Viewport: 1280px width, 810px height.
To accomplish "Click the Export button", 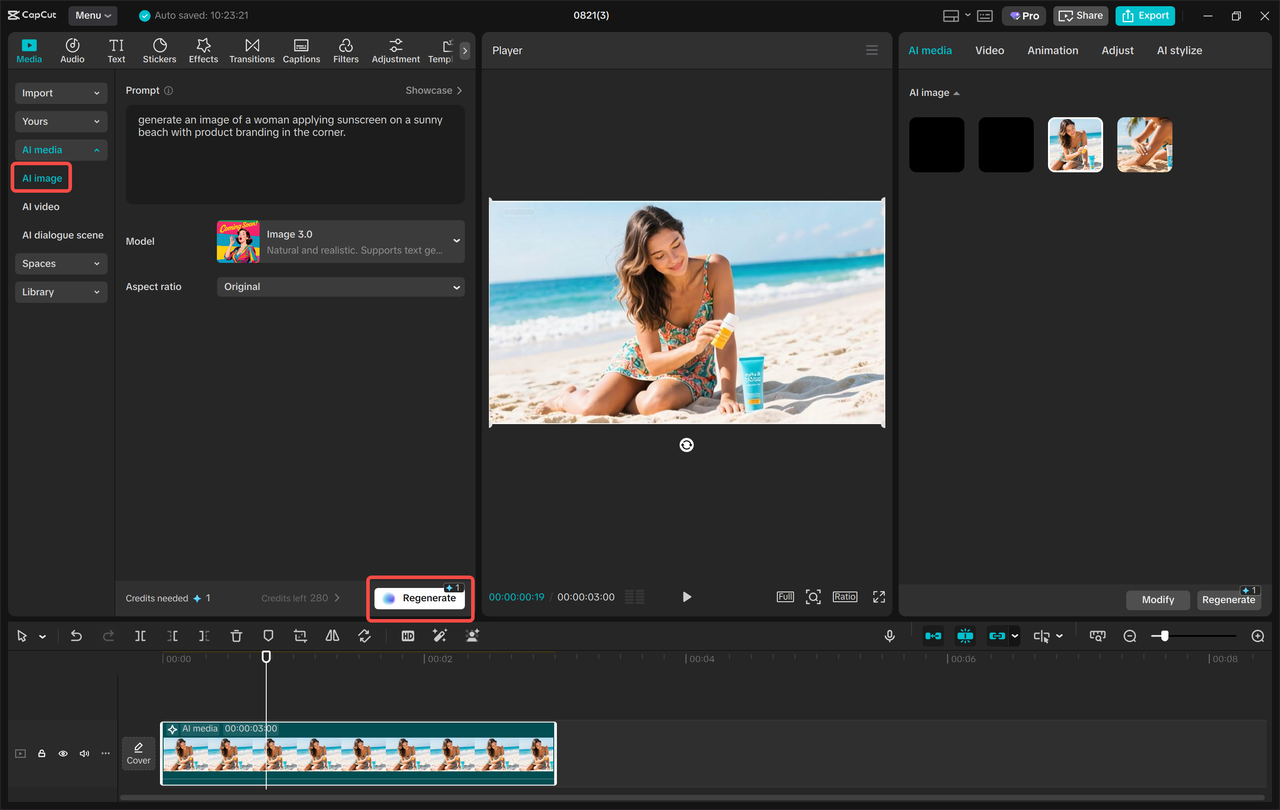I will coord(1144,15).
